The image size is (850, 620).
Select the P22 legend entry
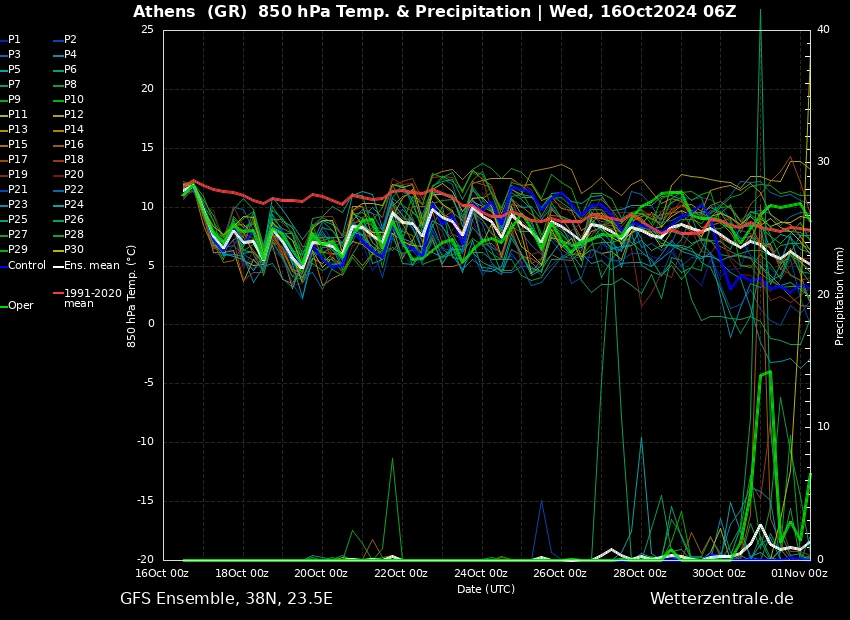(x=74, y=189)
